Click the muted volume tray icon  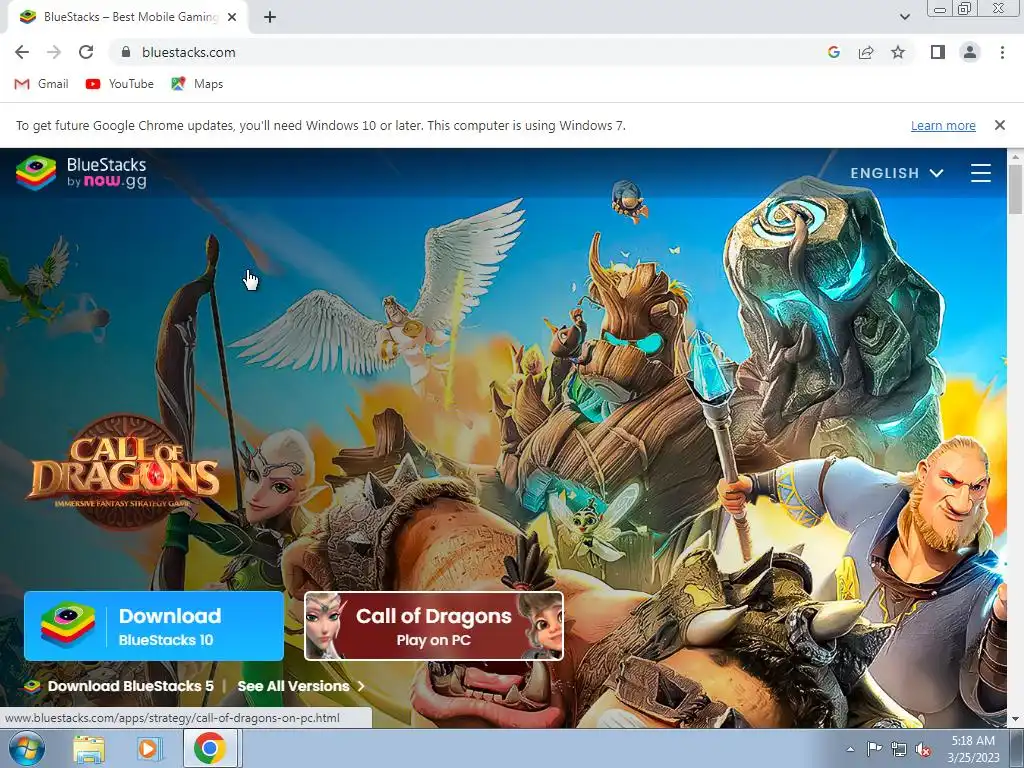pyautogui.click(x=923, y=750)
